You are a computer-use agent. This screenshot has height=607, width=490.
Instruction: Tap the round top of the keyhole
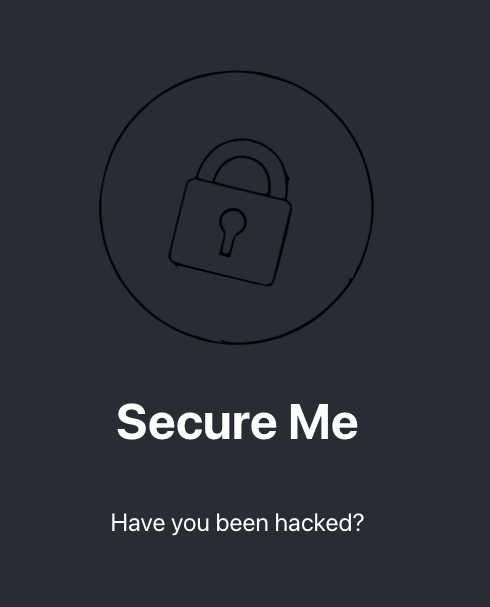tap(232, 221)
